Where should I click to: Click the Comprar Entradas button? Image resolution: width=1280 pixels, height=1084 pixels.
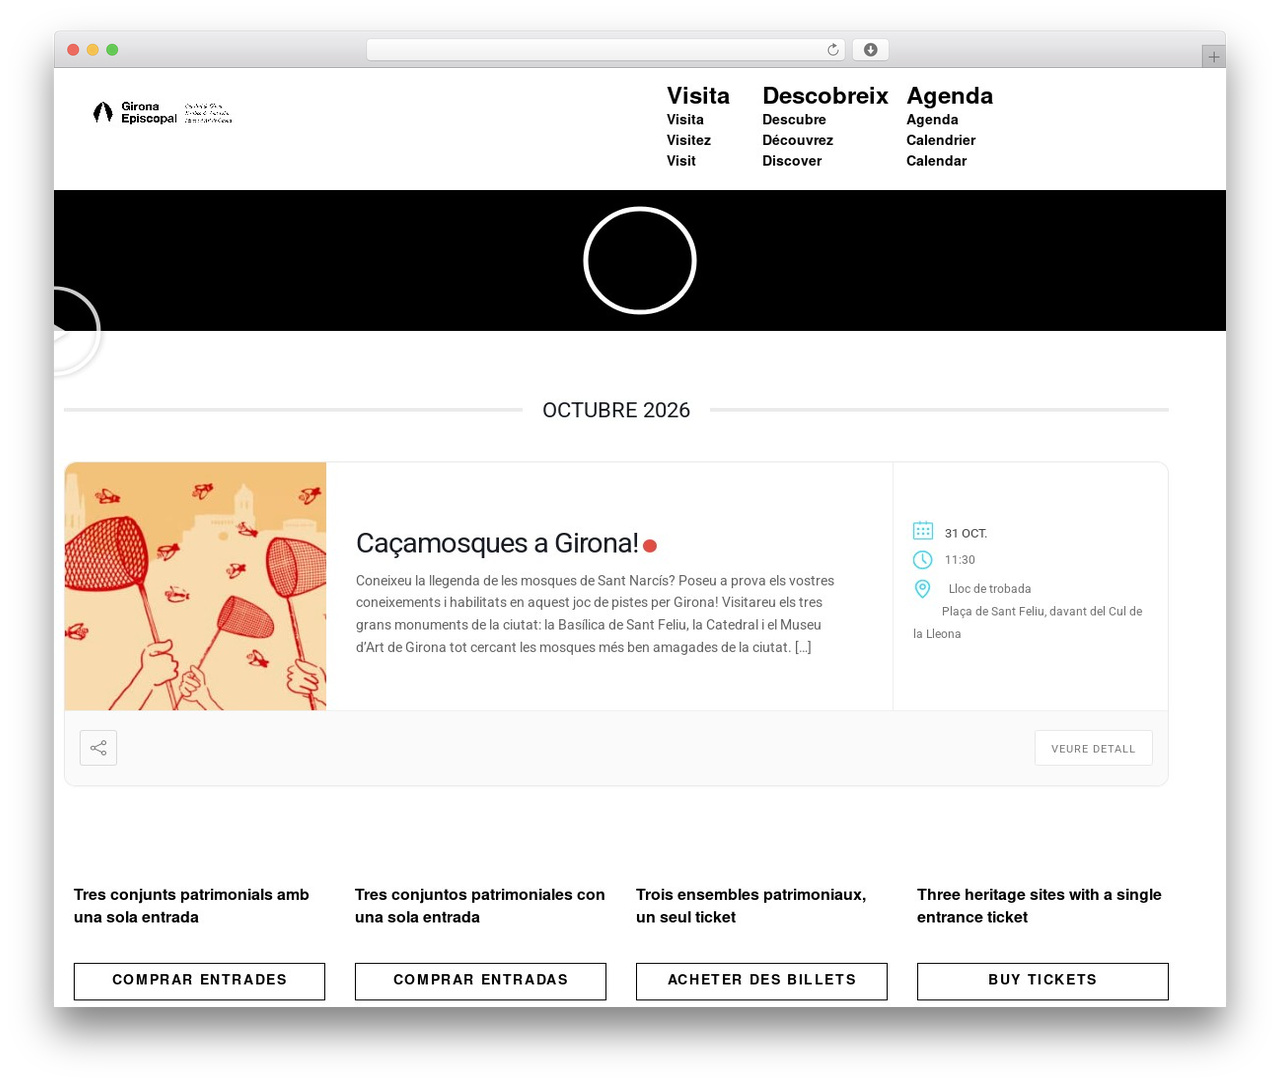point(480,981)
